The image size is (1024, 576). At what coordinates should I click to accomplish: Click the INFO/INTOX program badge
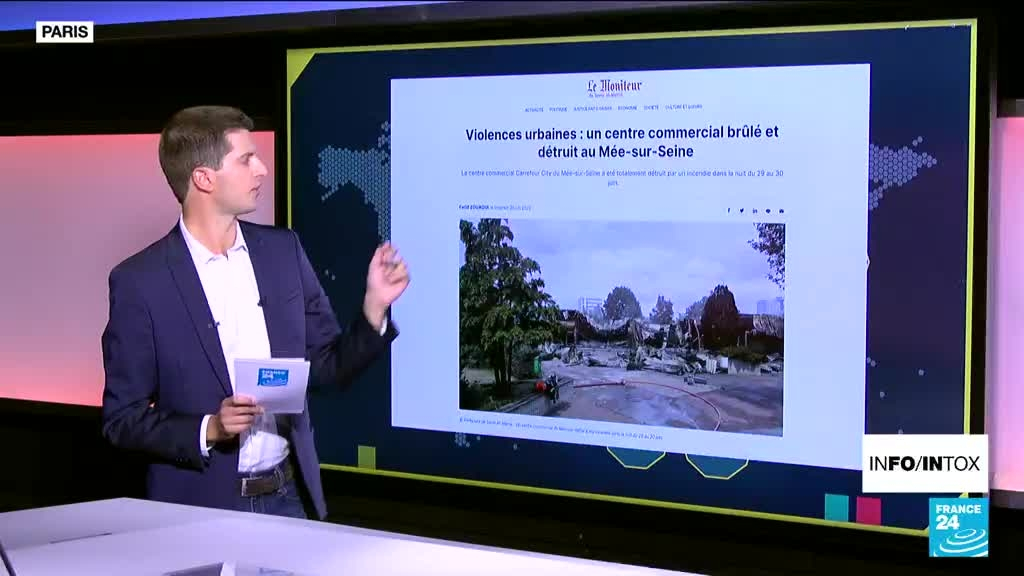[924, 463]
